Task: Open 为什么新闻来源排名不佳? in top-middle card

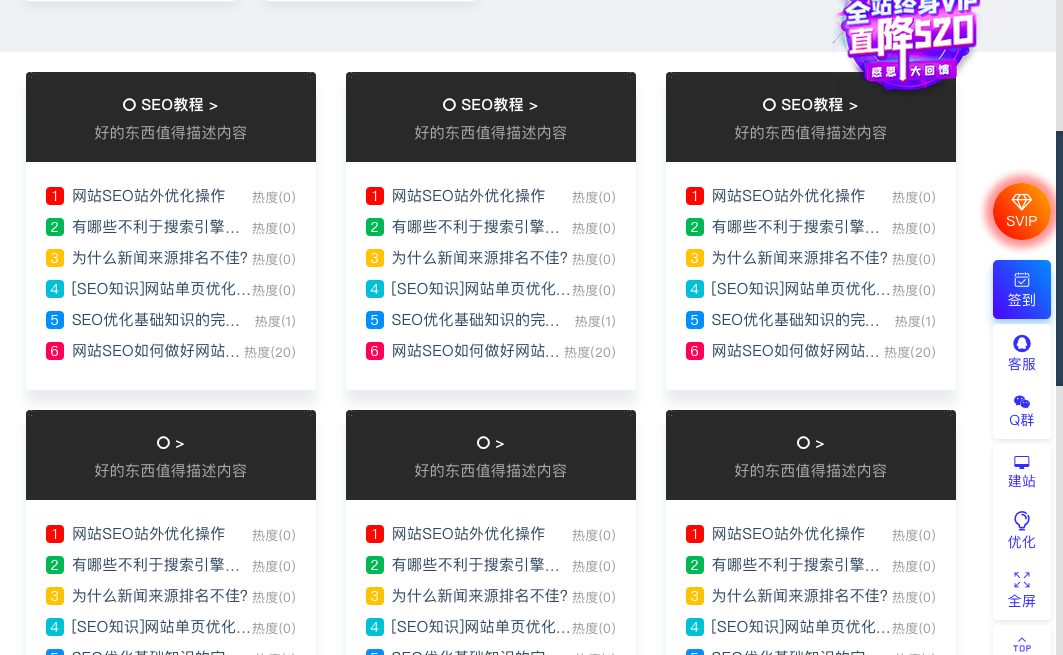Action: (x=479, y=258)
